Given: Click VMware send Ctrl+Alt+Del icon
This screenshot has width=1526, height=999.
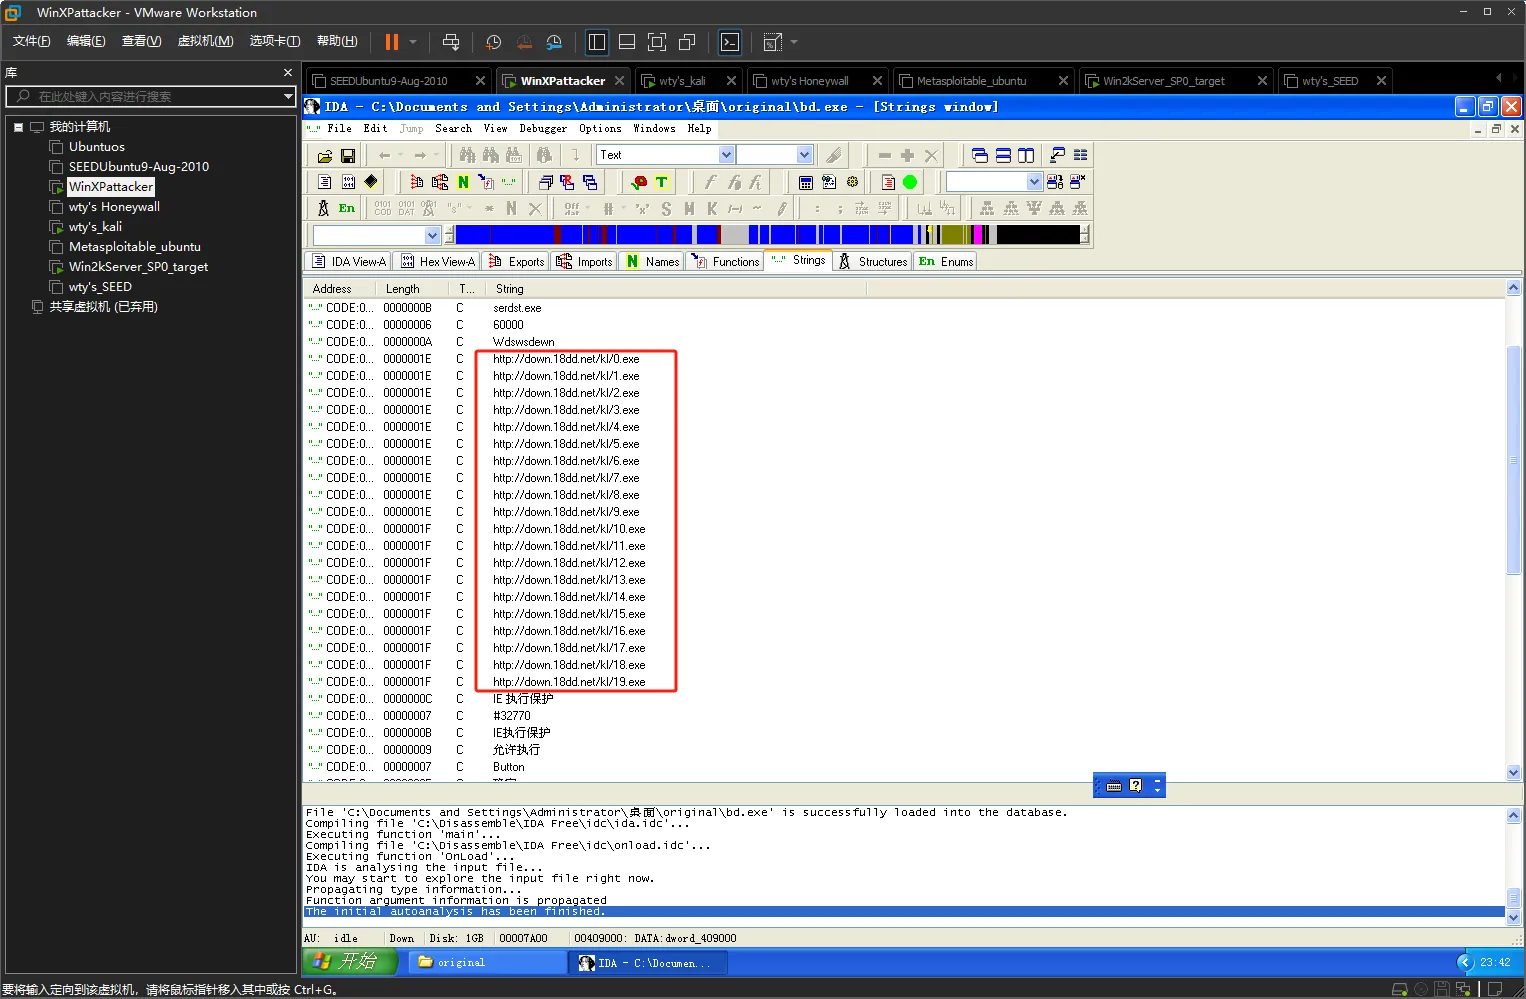Looking at the screenshot, I should [451, 42].
